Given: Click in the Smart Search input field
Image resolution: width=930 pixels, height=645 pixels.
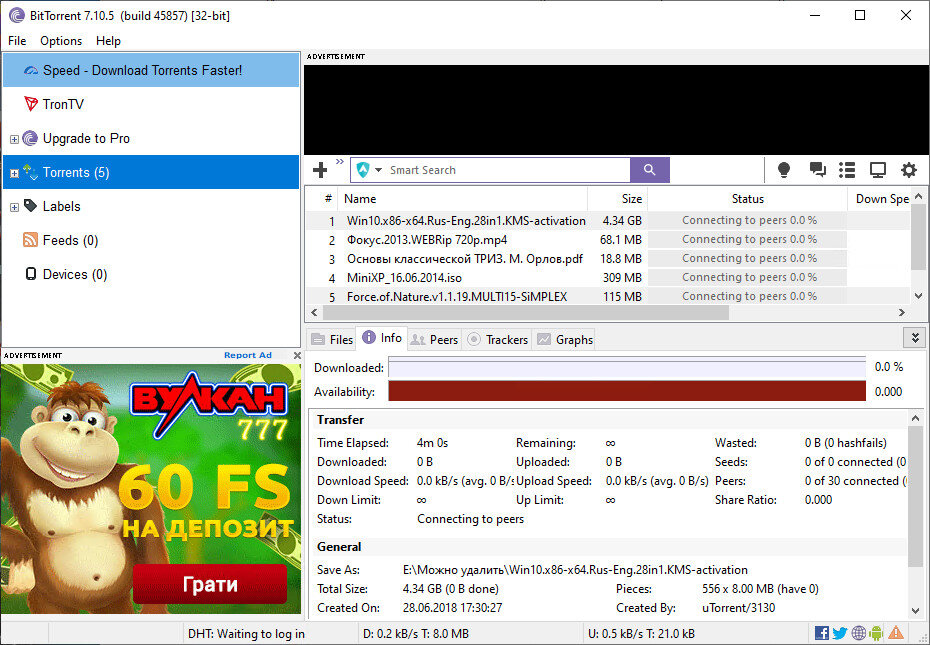Looking at the screenshot, I should [x=507, y=170].
